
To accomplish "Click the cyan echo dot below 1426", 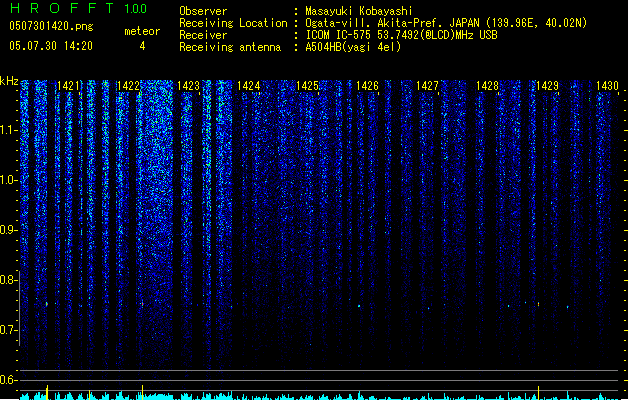I will pos(359,306).
